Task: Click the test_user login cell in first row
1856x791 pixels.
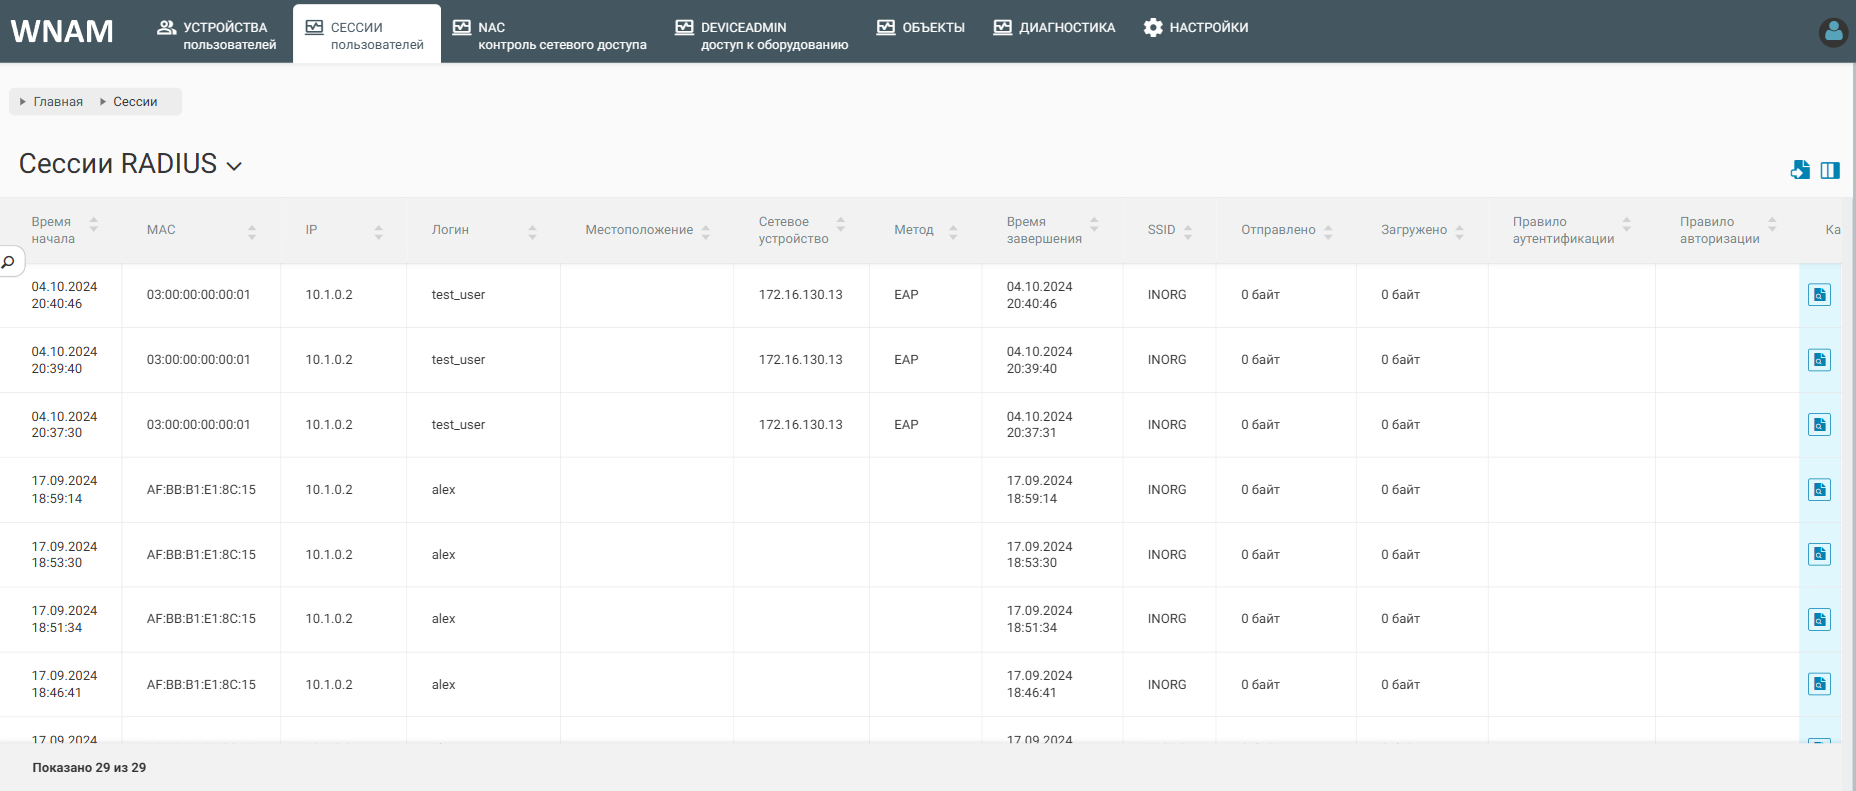Action: pyautogui.click(x=458, y=295)
